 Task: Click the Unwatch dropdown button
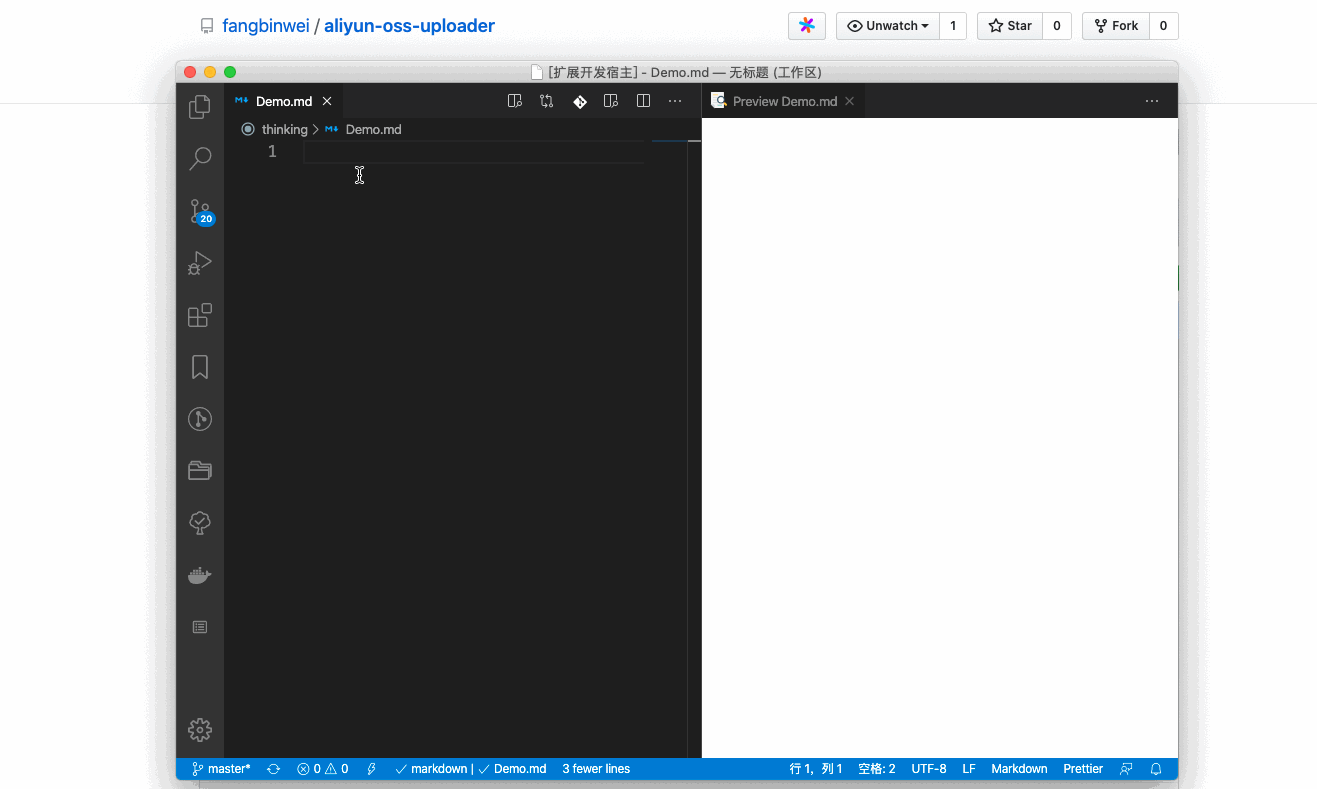888,26
